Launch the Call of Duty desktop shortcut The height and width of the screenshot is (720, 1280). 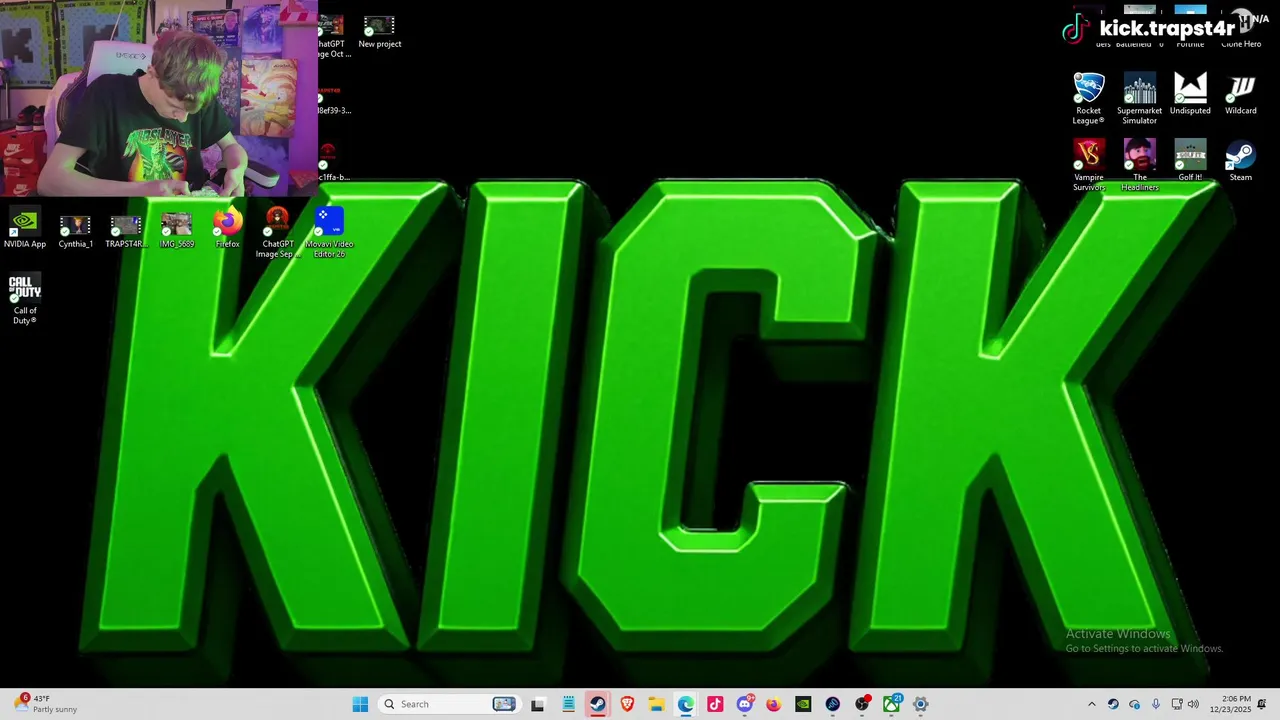pyautogui.click(x=25, y=299)
